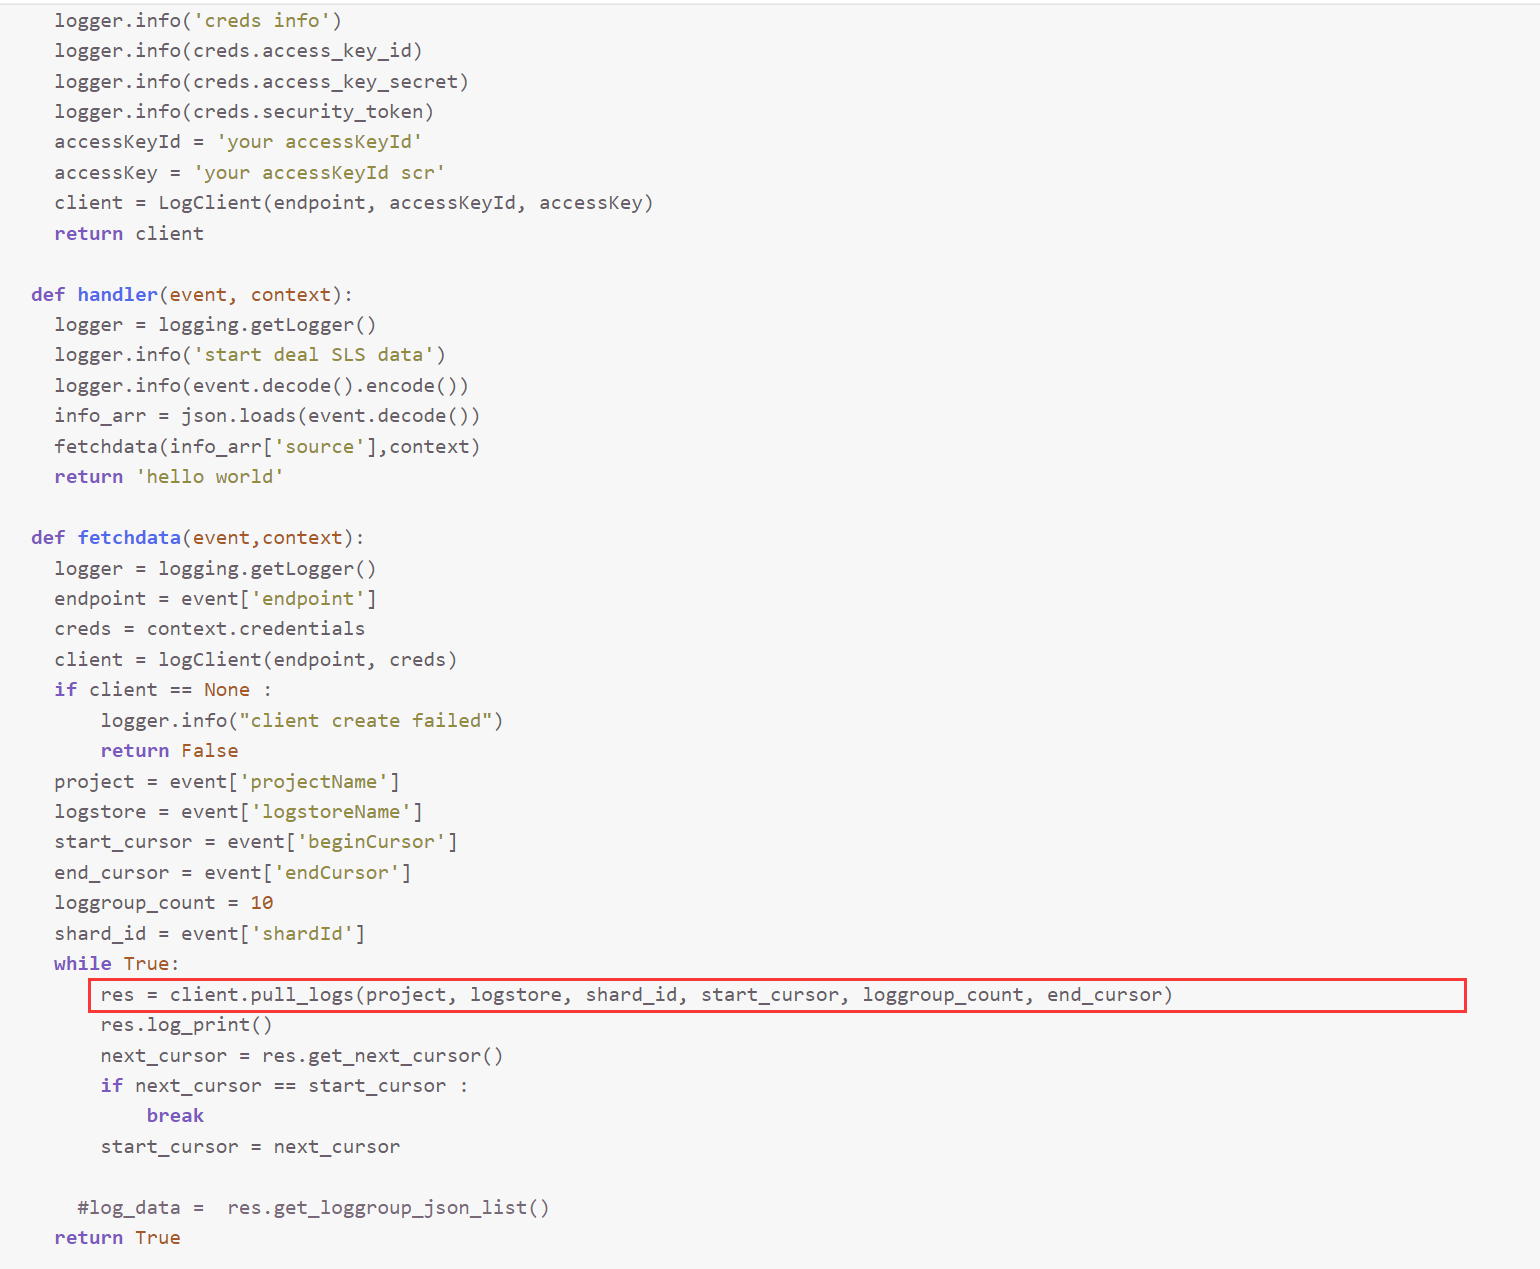Click the fetchdata(info_arr['source'],context) call
The width and height of the screenshot is (1540, 1269).
[x=267, y=447]
